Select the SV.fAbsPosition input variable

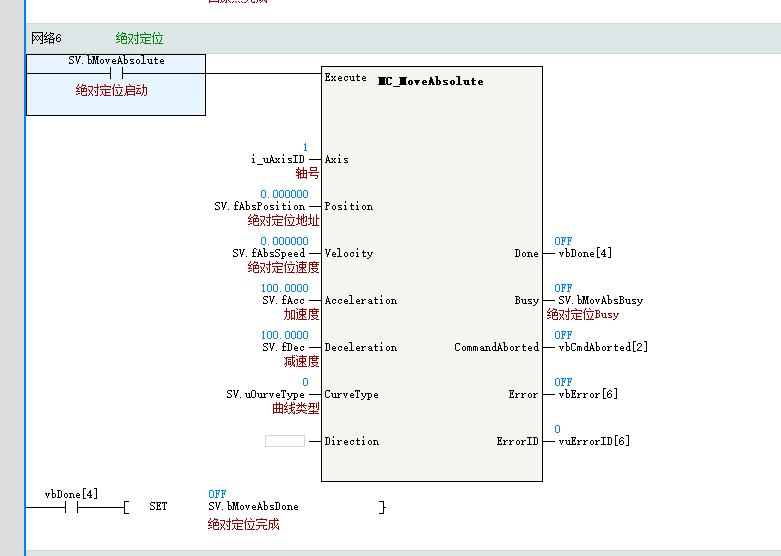click(x=259, y=206)
